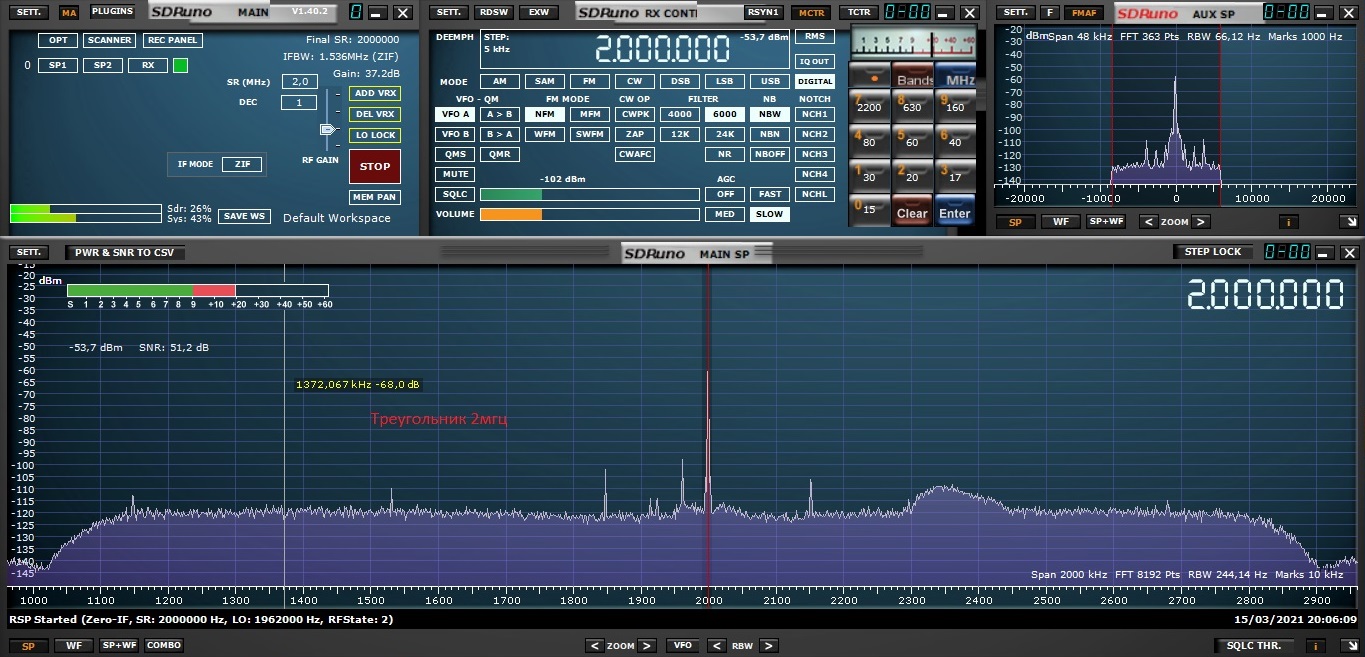The width and height of the screenshot is (1365, 657).
Task: Click the S-meter gauge display
Action: pyautogui.click(x=912, y=43)
